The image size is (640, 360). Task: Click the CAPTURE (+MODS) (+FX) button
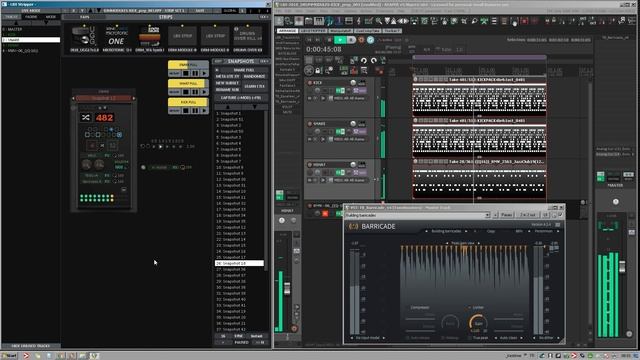point(241,98)
